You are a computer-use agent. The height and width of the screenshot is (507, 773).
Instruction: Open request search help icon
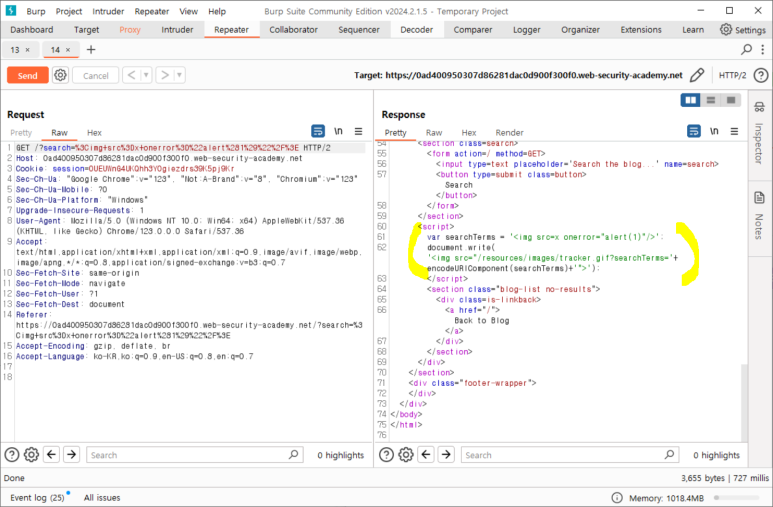tap(12, 454)
